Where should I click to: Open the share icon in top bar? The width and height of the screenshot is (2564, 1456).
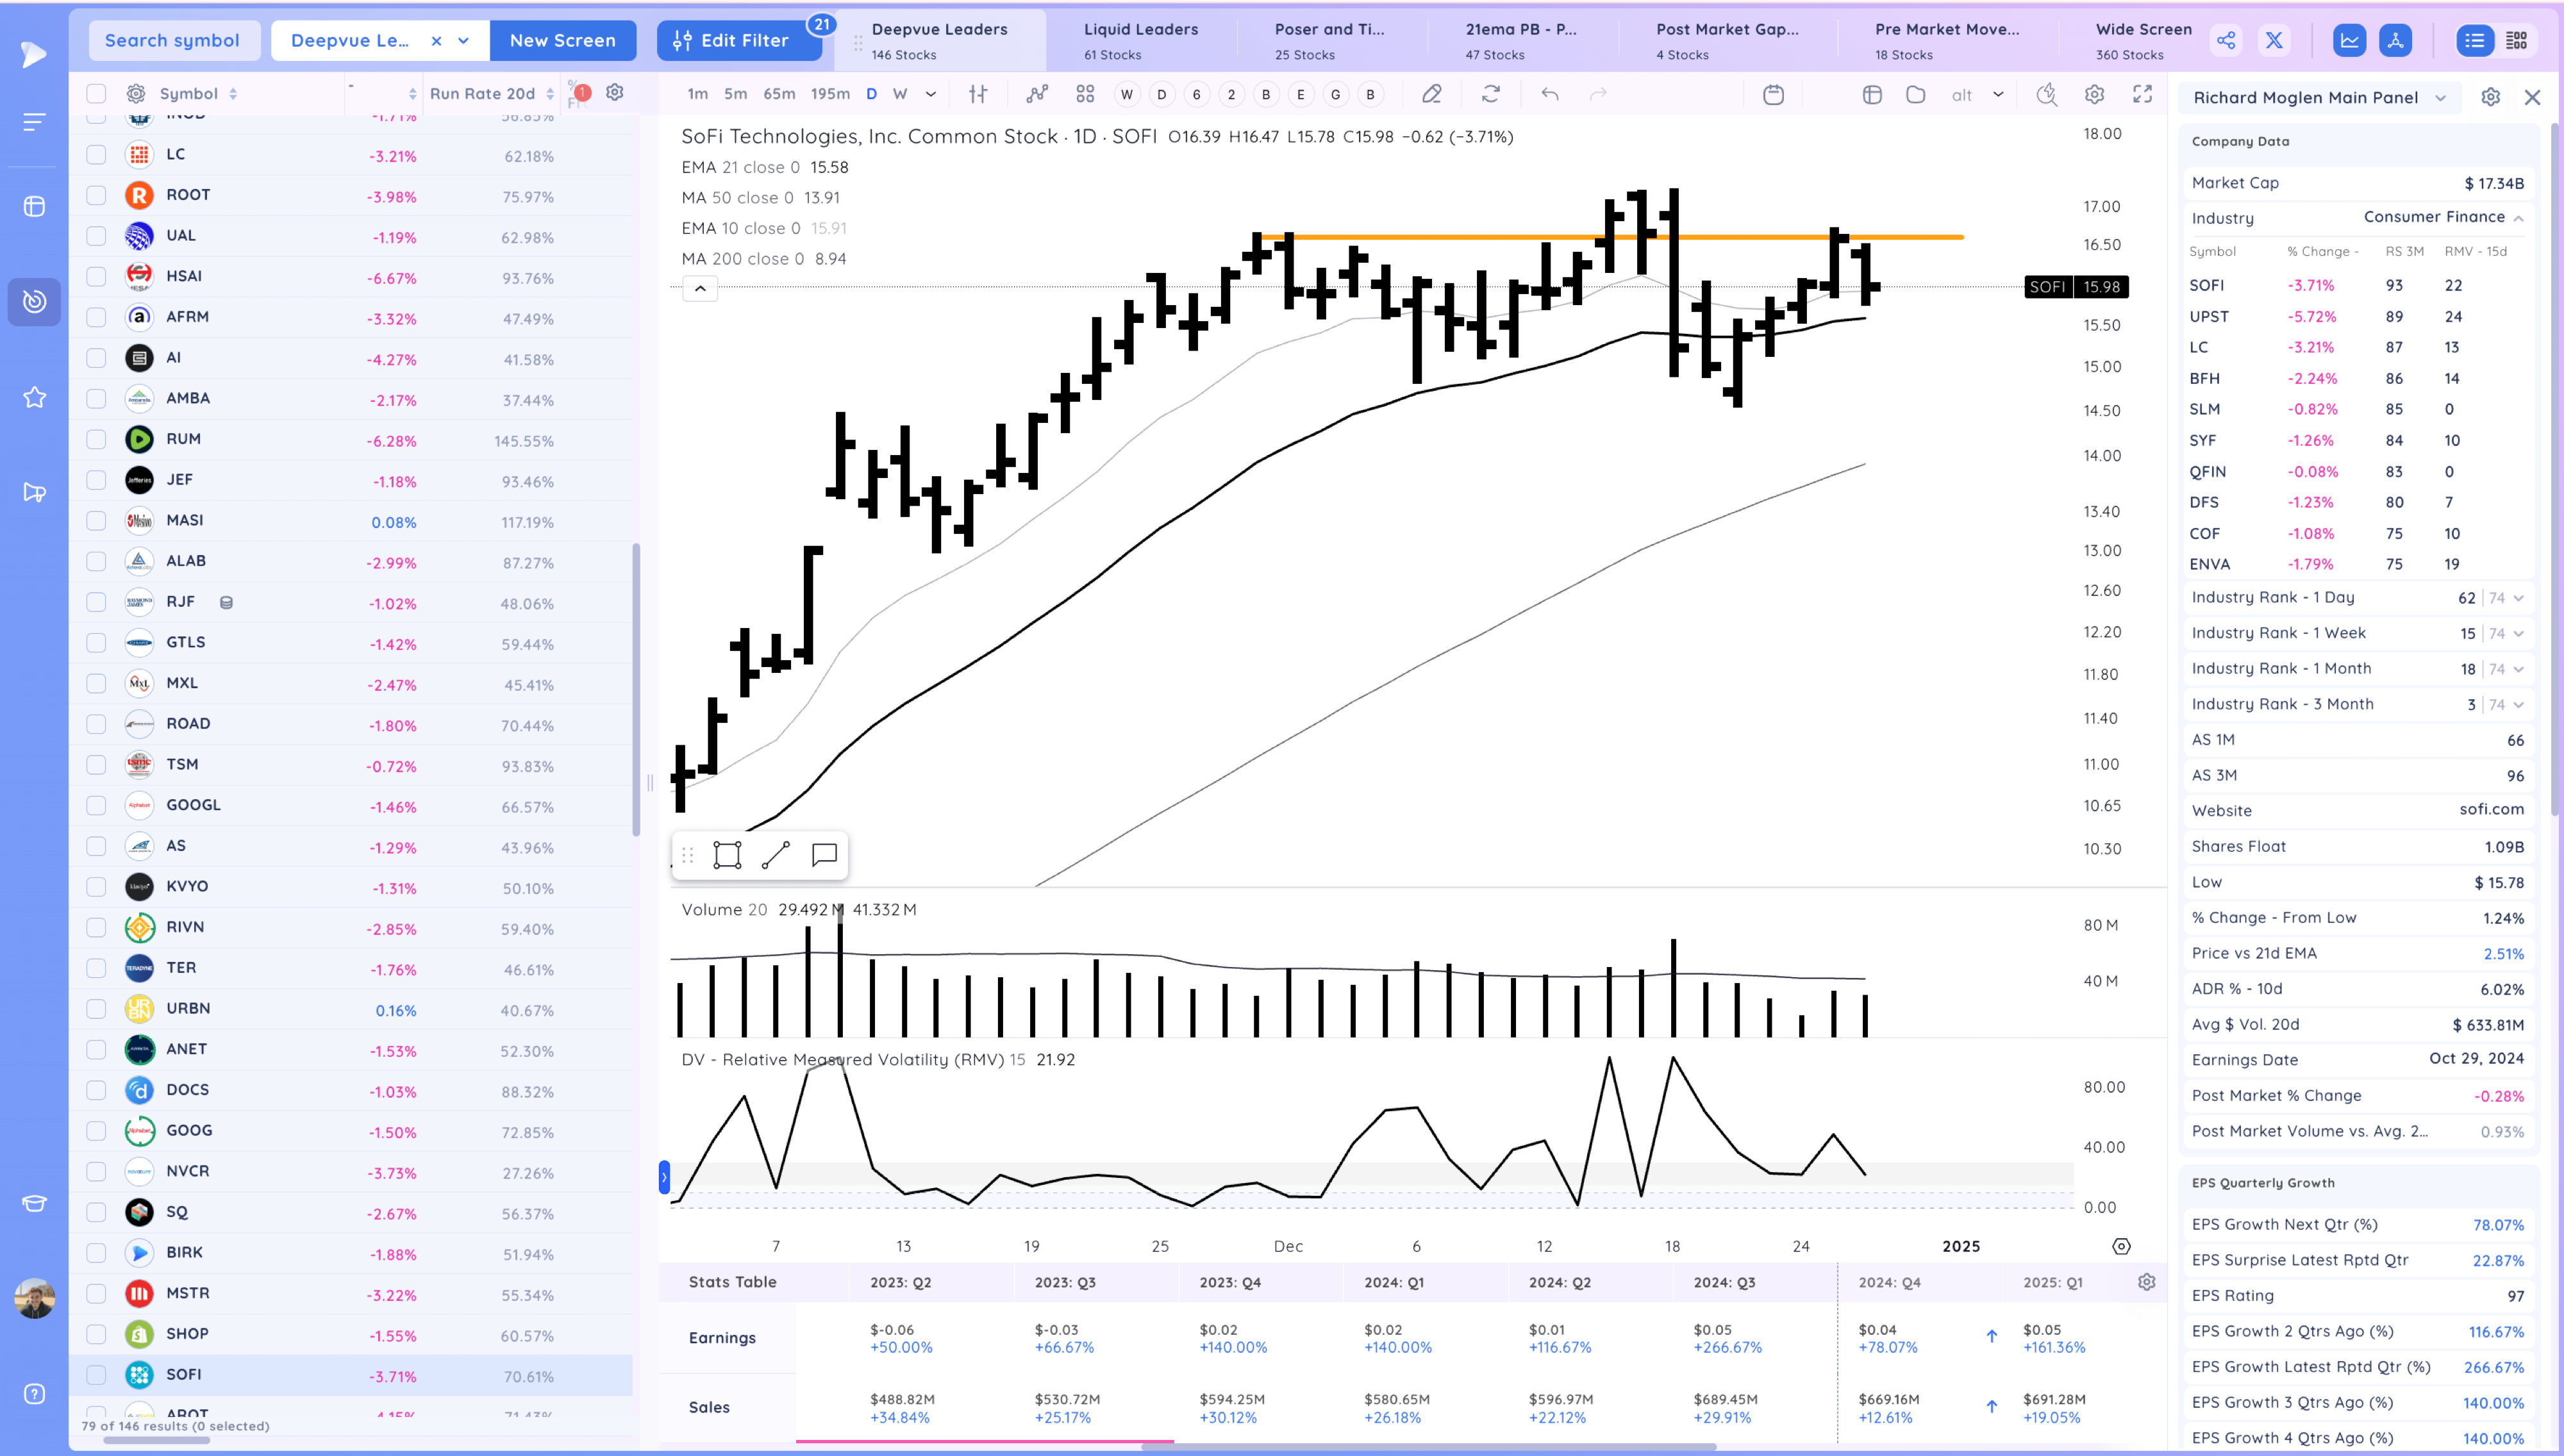click(x=2226, y=40)
